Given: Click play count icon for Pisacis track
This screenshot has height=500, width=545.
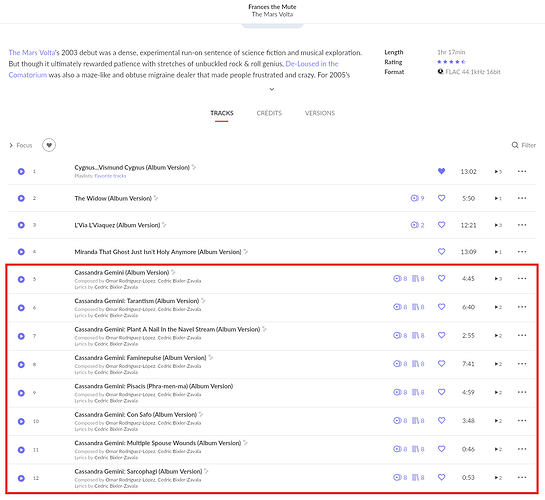Looking at the screenshot, I should pyautogui.click(x=498, y=392).
